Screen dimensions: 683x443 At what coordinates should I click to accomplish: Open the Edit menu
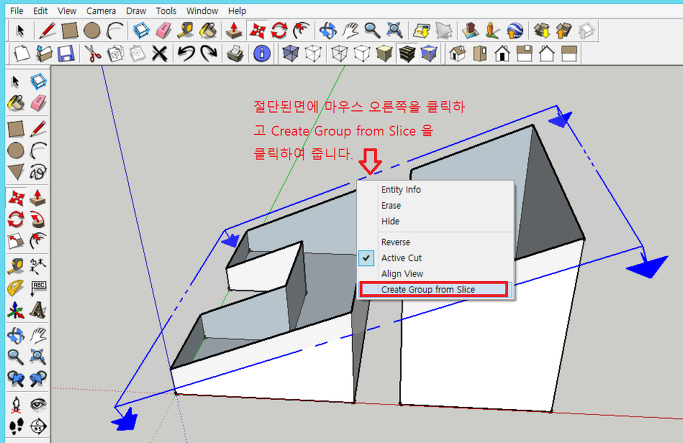pyautogui.click(x=40, y=11)
